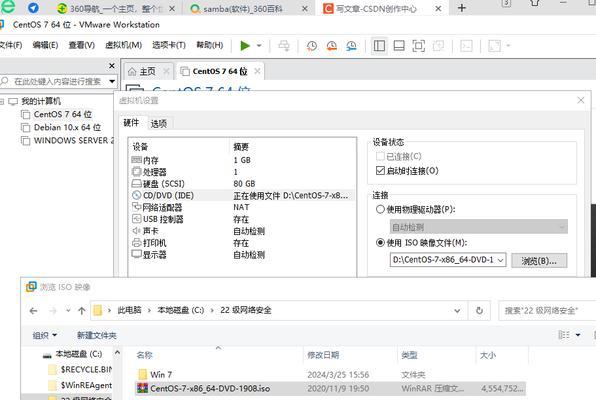Select the CD/DVD (IDE) device row
The height and width of the screenshot is (400, 596).
coord(242,195)
